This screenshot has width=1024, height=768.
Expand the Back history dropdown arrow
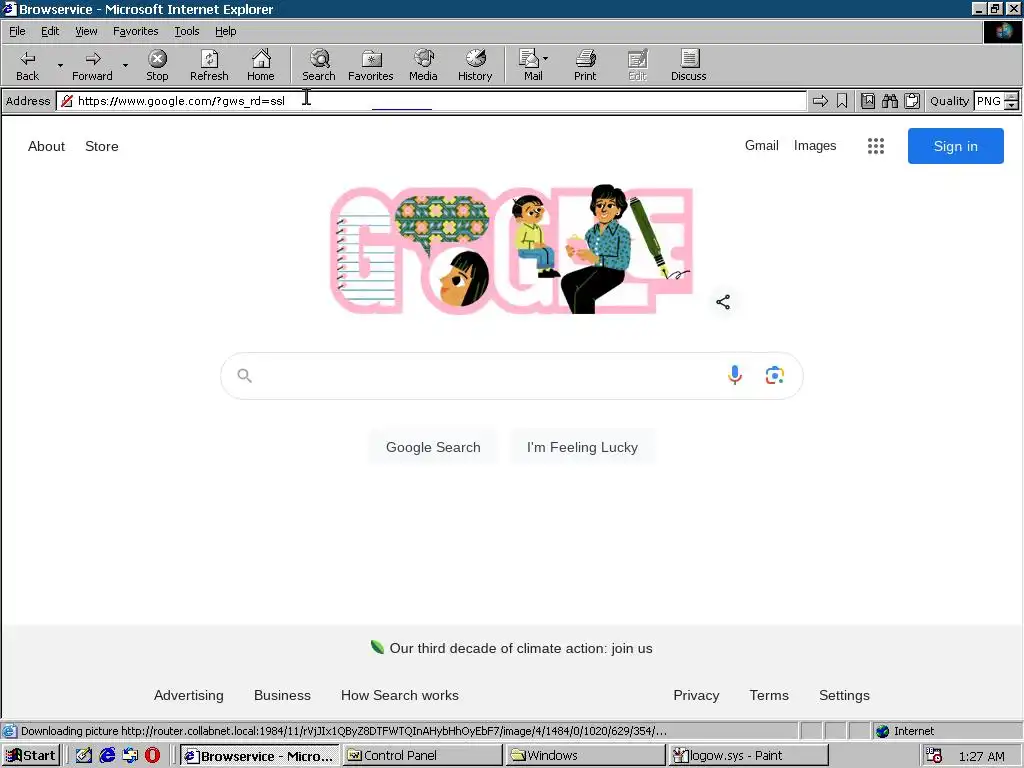[x=60, y=65]
